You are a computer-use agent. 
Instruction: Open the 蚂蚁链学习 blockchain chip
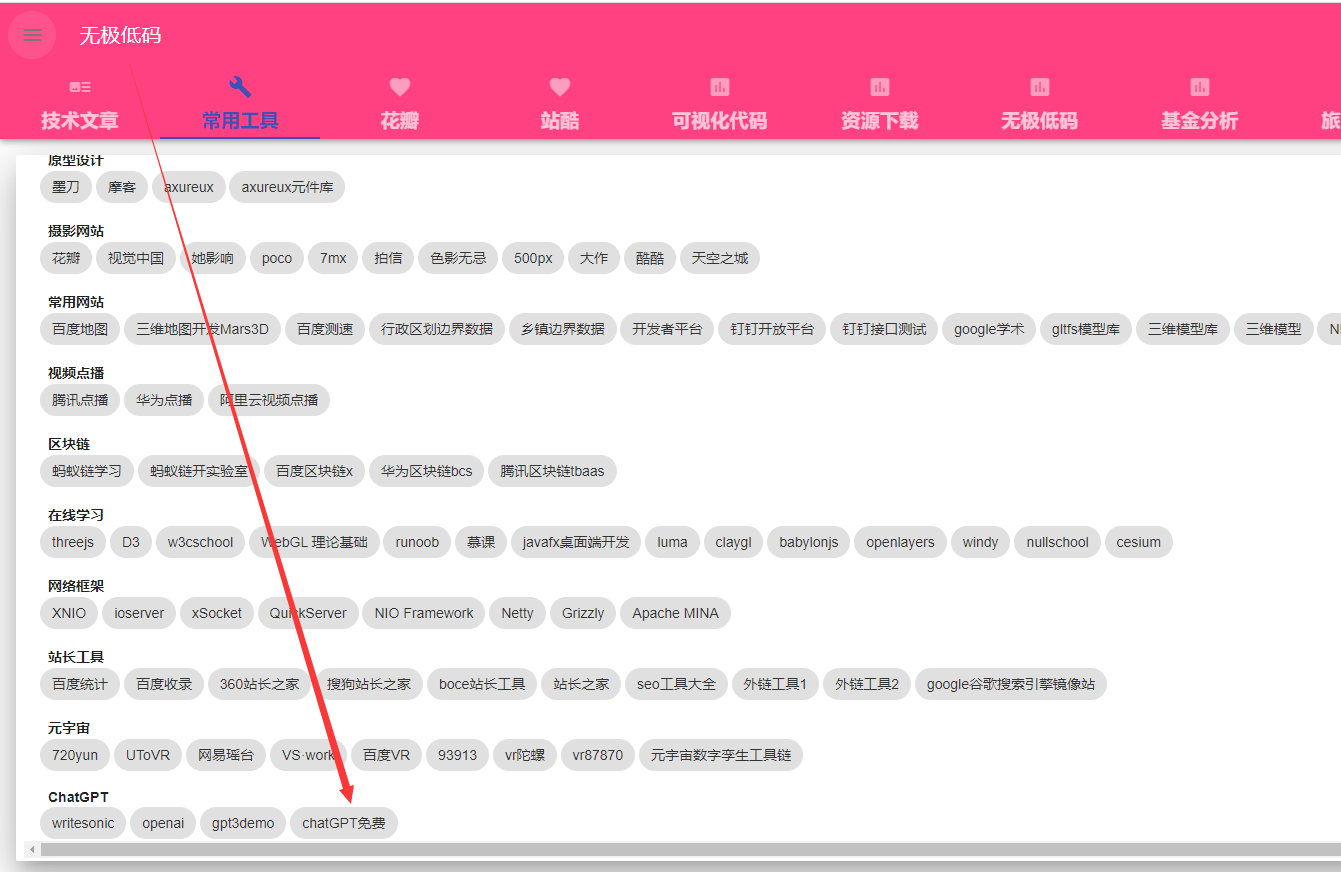click(x=87, y=471)
